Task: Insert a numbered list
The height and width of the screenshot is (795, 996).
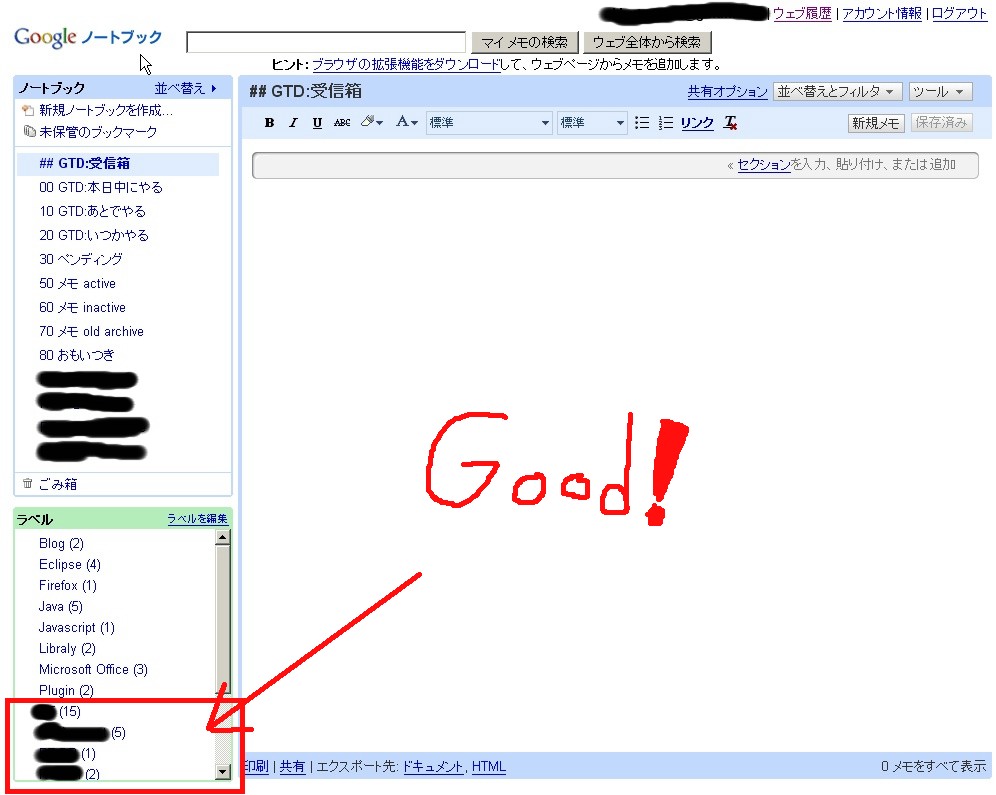Action: tap(666, 123)
